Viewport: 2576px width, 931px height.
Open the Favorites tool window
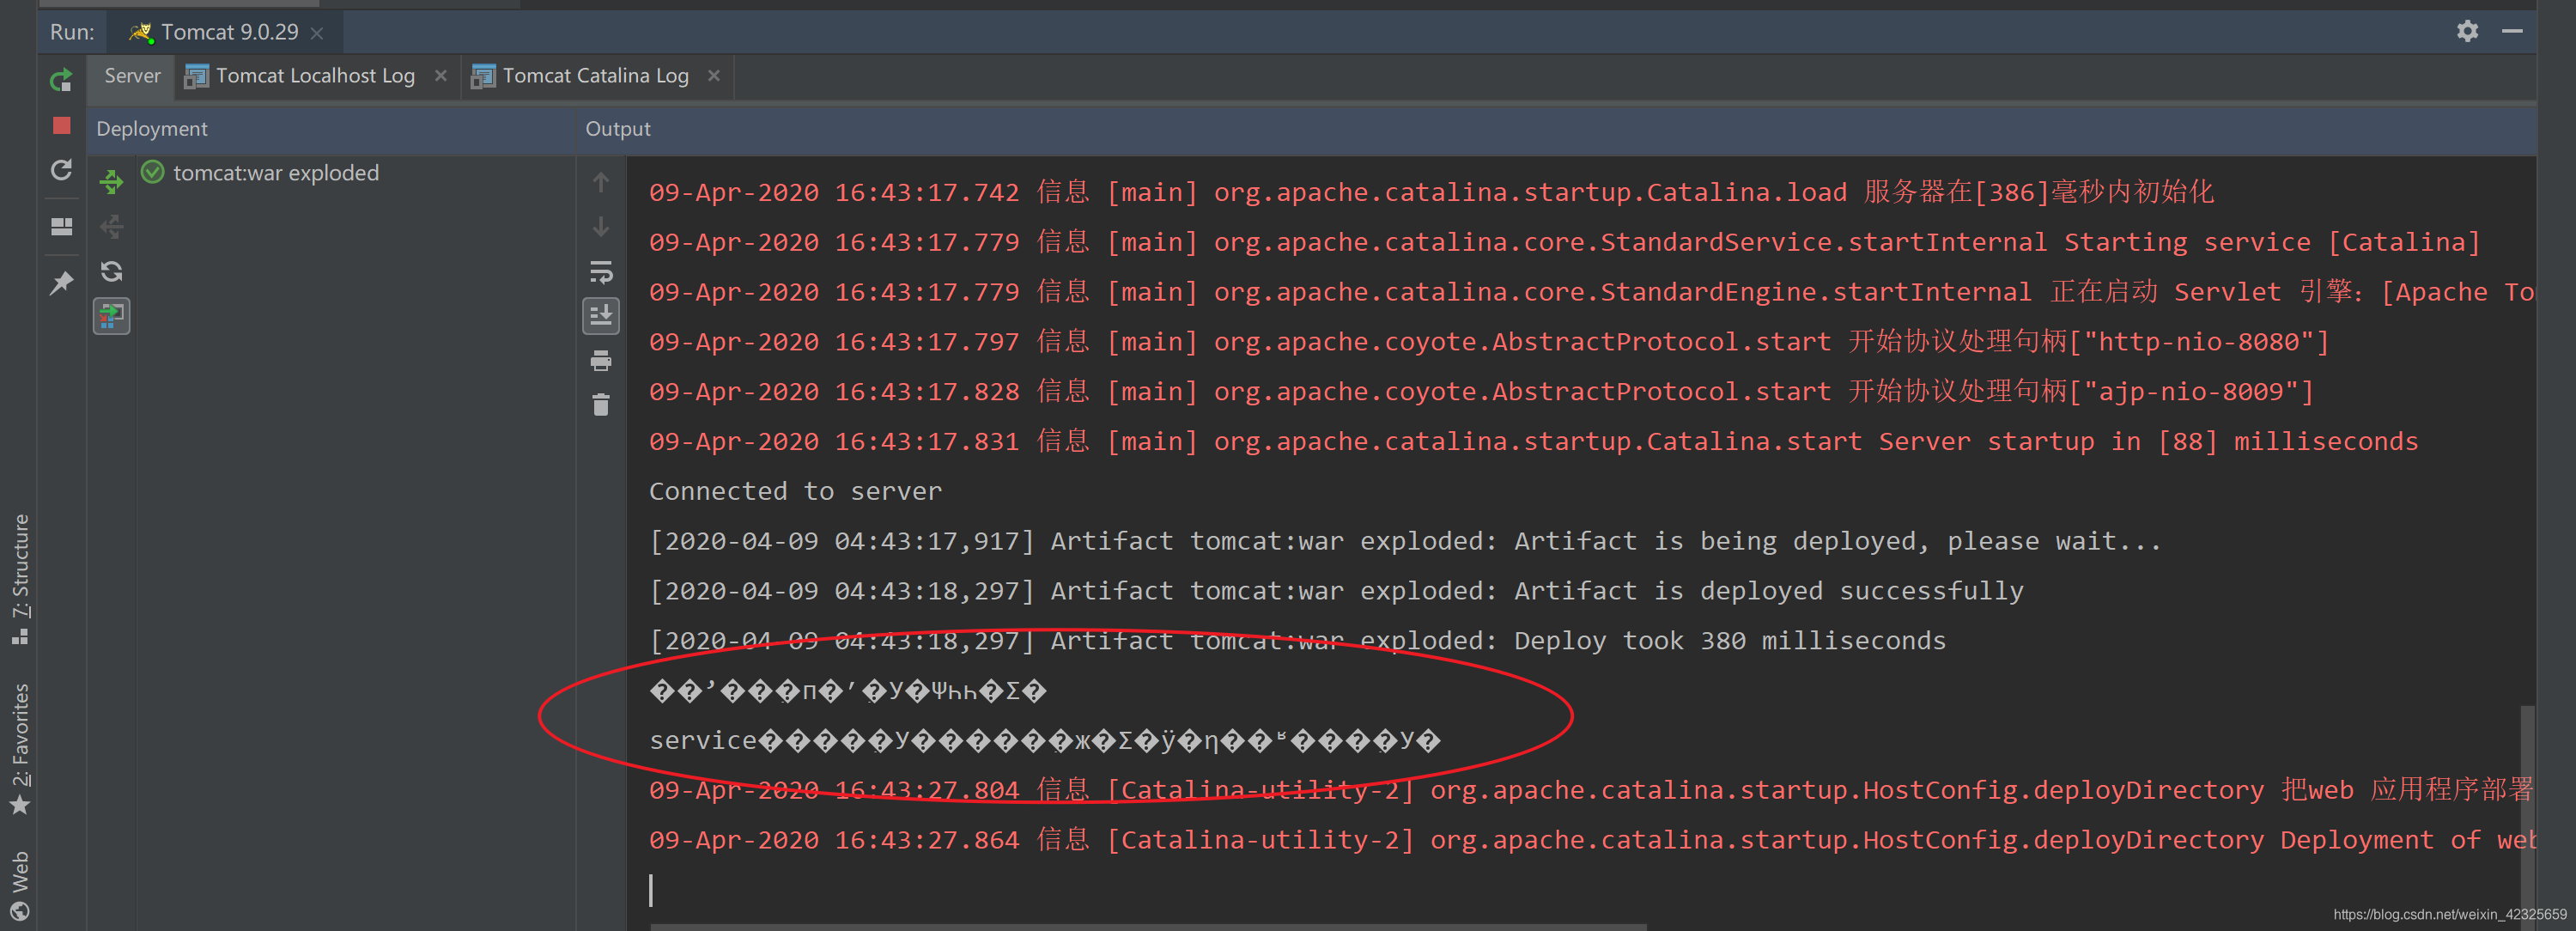click(20, 749)
